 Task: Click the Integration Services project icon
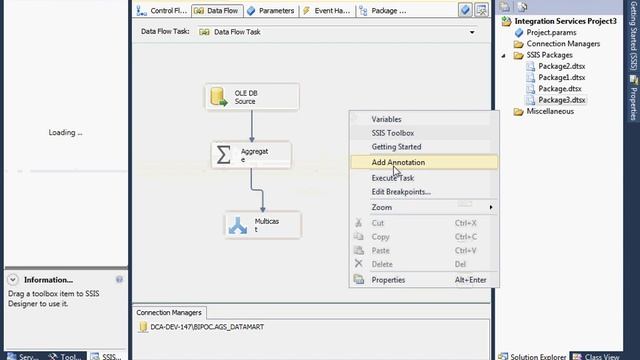(x=507, y=21)
